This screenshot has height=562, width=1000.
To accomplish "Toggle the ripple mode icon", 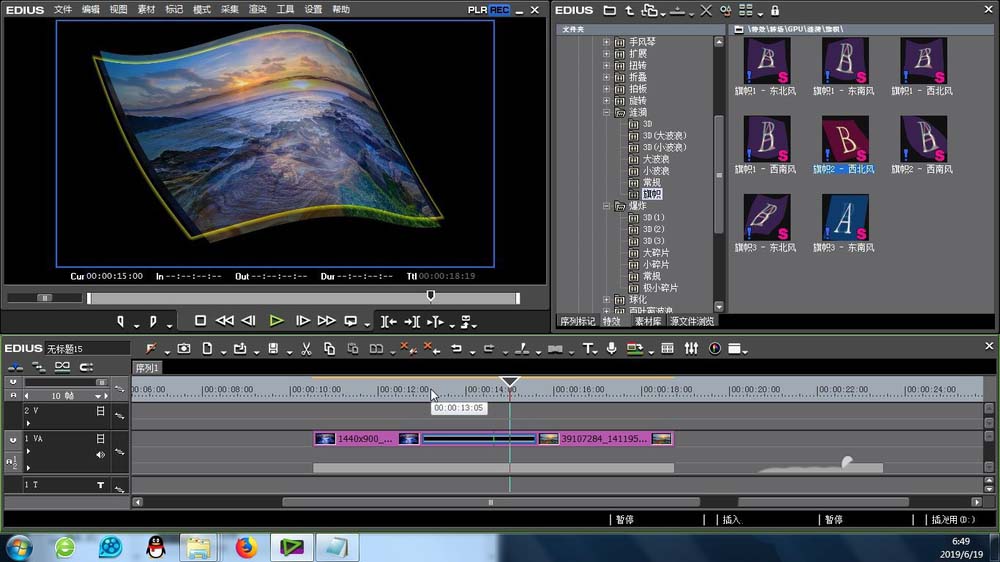I will [38, 367].
